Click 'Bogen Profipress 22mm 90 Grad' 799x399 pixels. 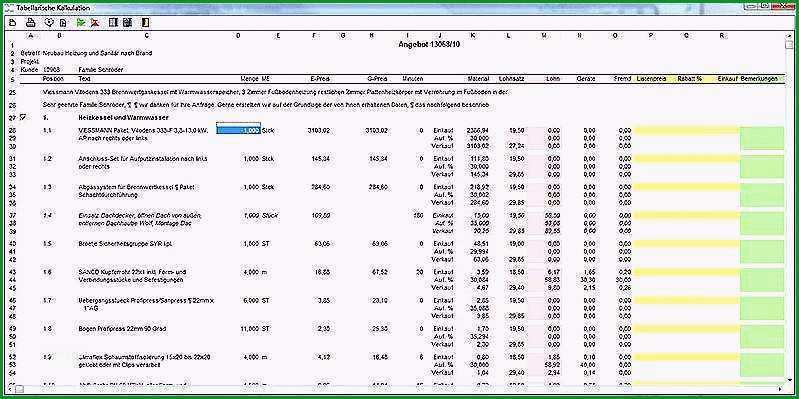pos(121,329)
